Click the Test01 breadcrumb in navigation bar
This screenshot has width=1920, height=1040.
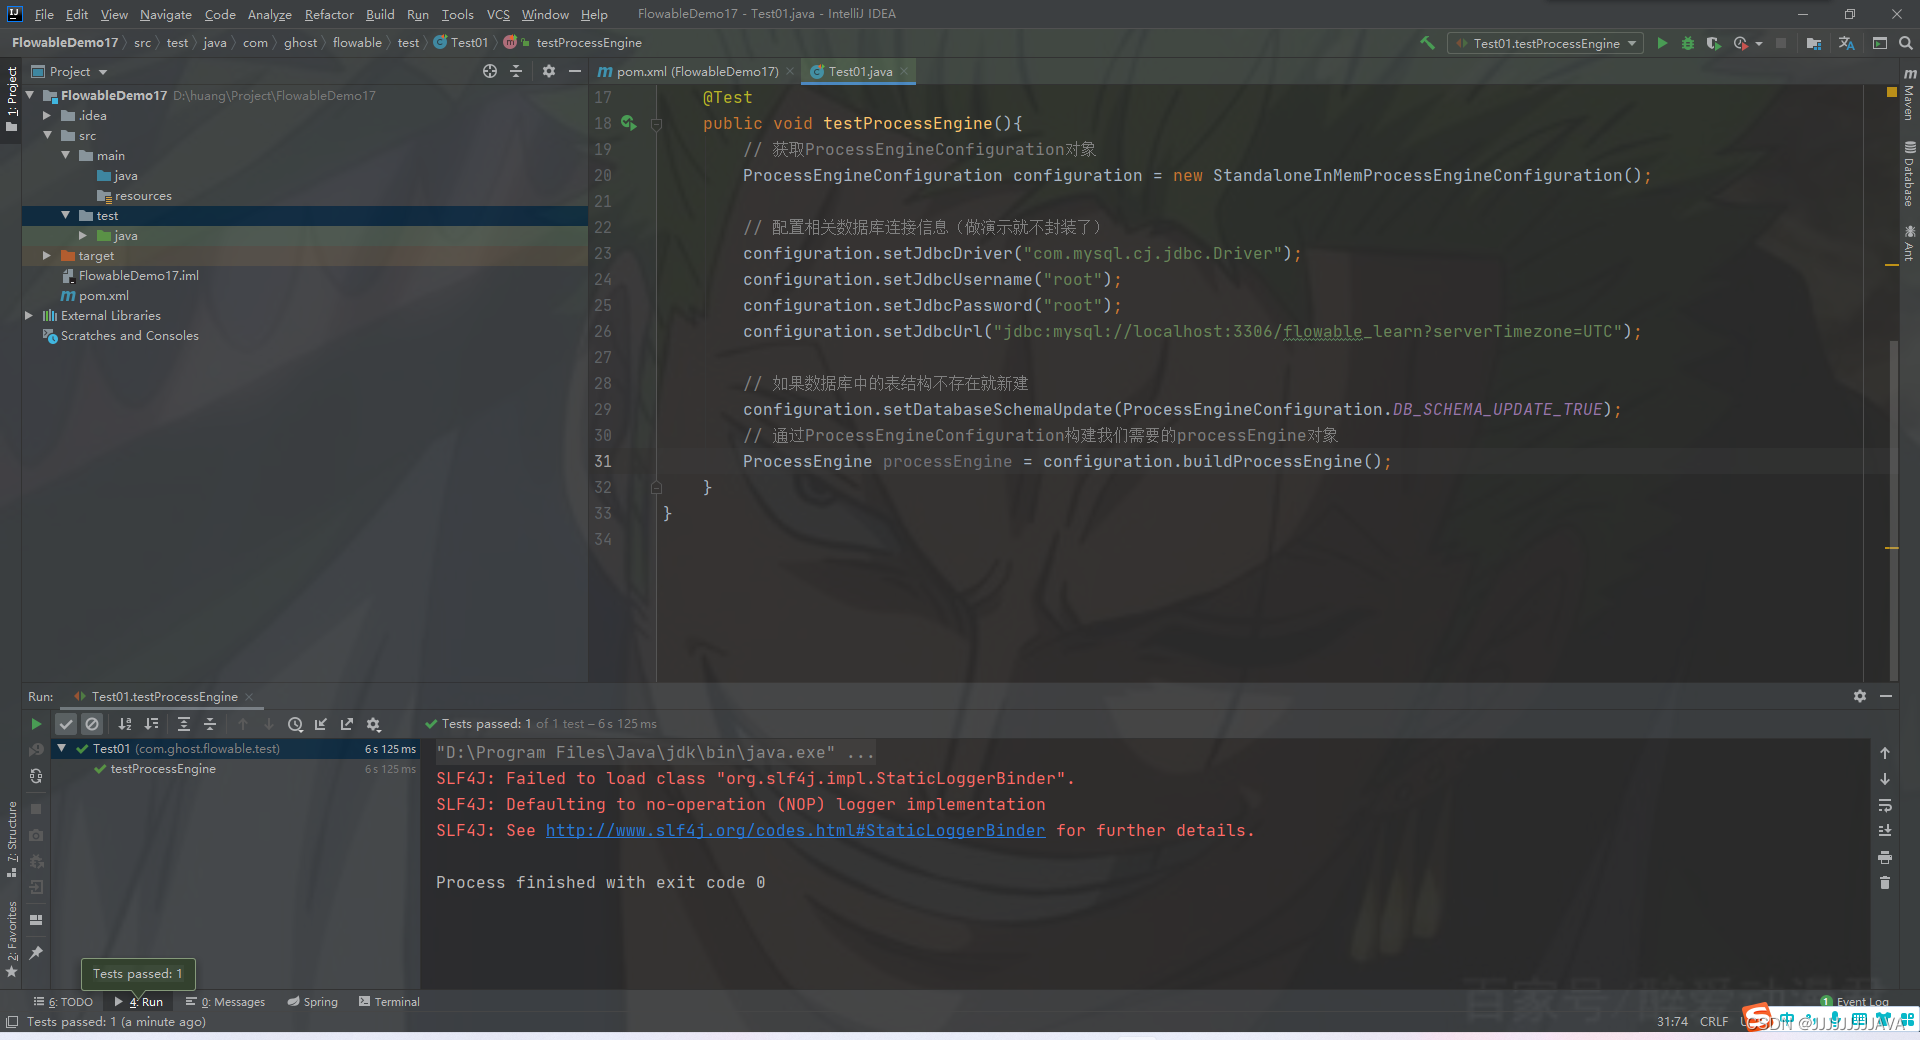pos(461,42)
